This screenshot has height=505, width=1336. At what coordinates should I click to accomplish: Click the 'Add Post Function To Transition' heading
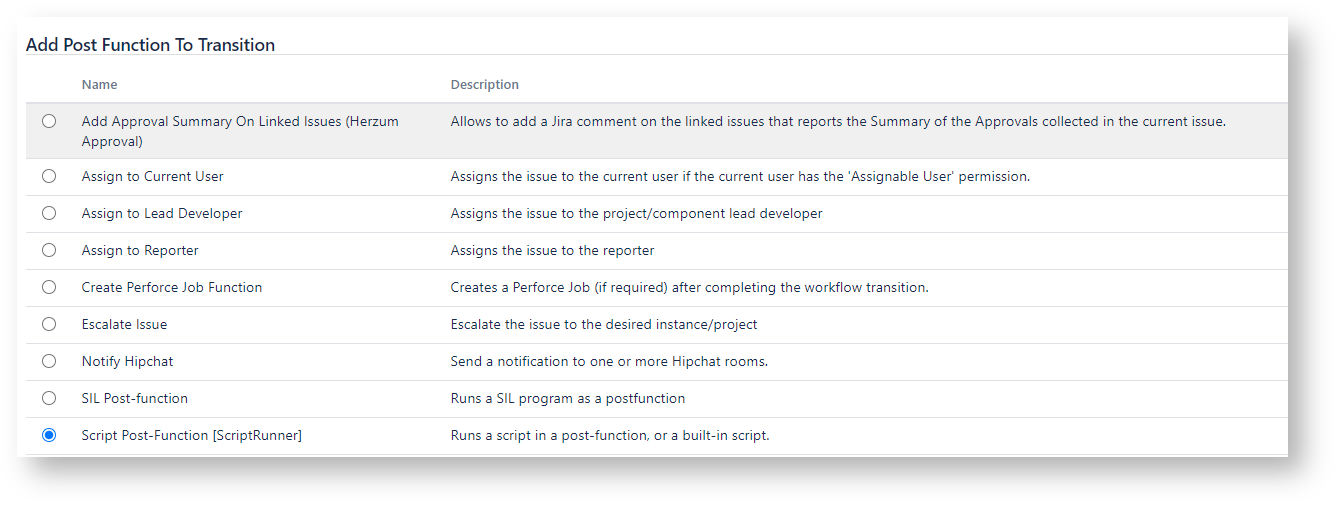pos(150,45)
